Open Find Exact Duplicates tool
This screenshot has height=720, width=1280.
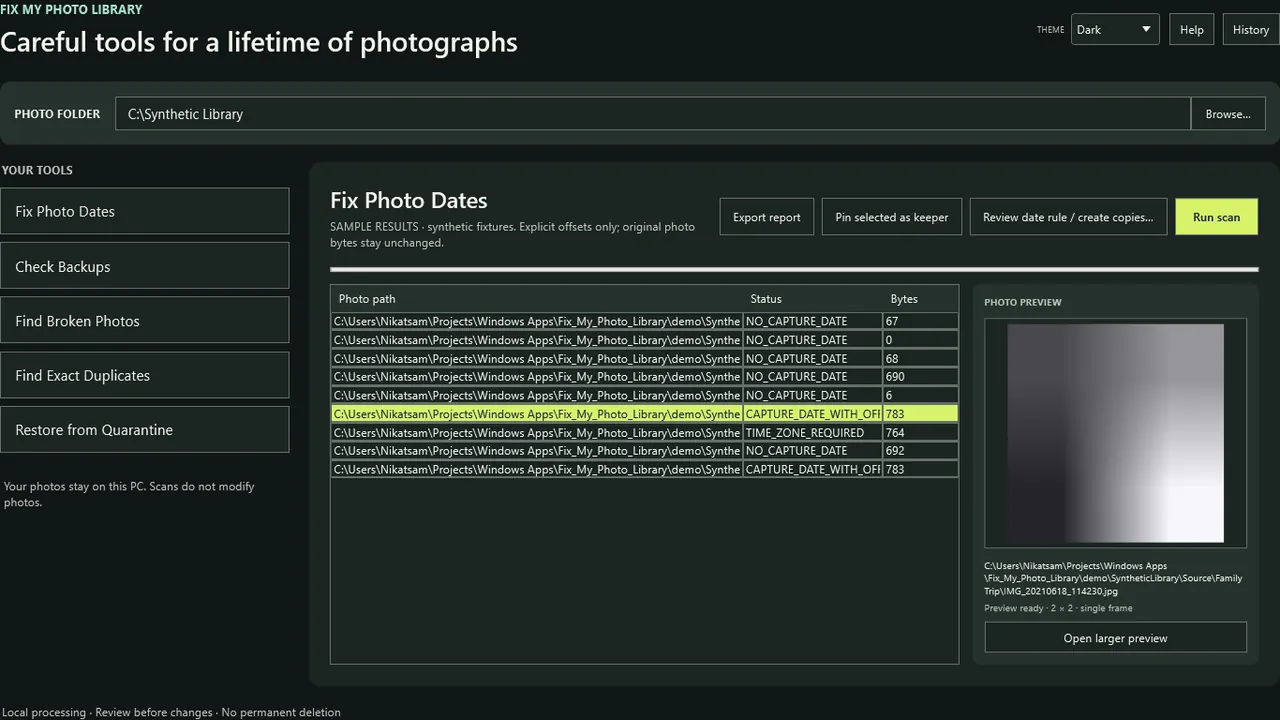(145, 375)
